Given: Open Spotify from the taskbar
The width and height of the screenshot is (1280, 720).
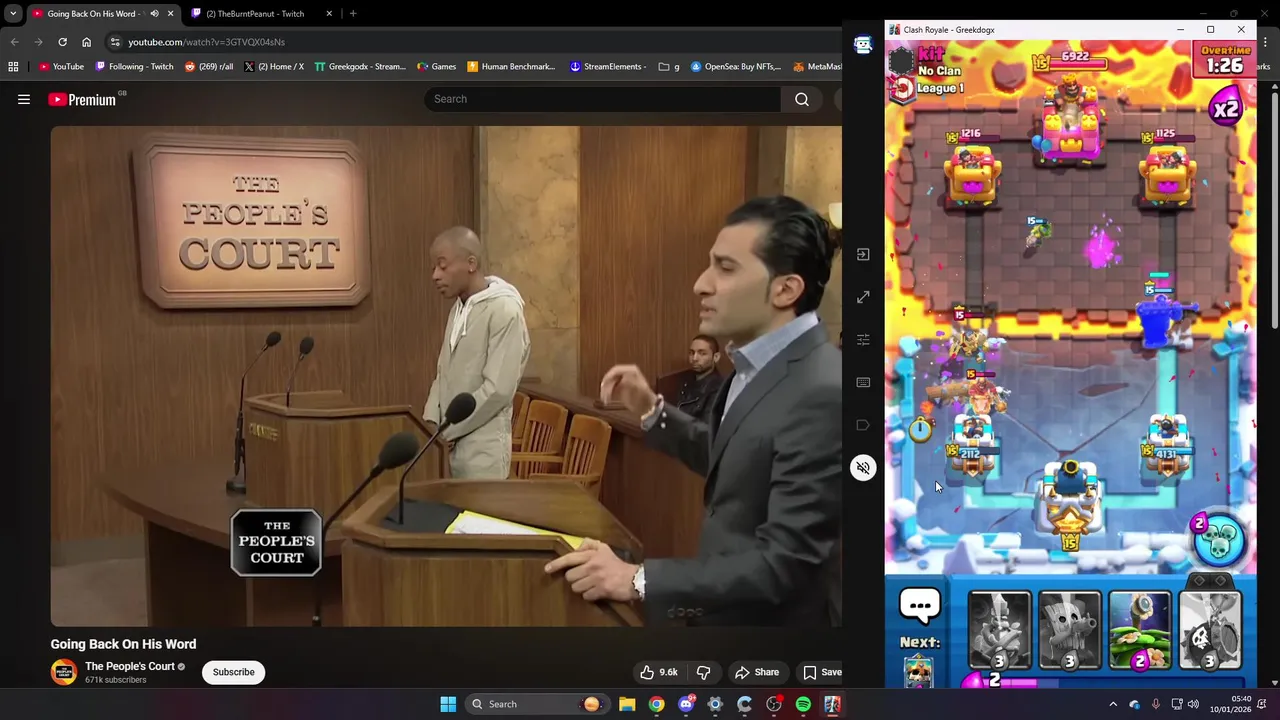Looking at the screenshot, I should 803,704.
